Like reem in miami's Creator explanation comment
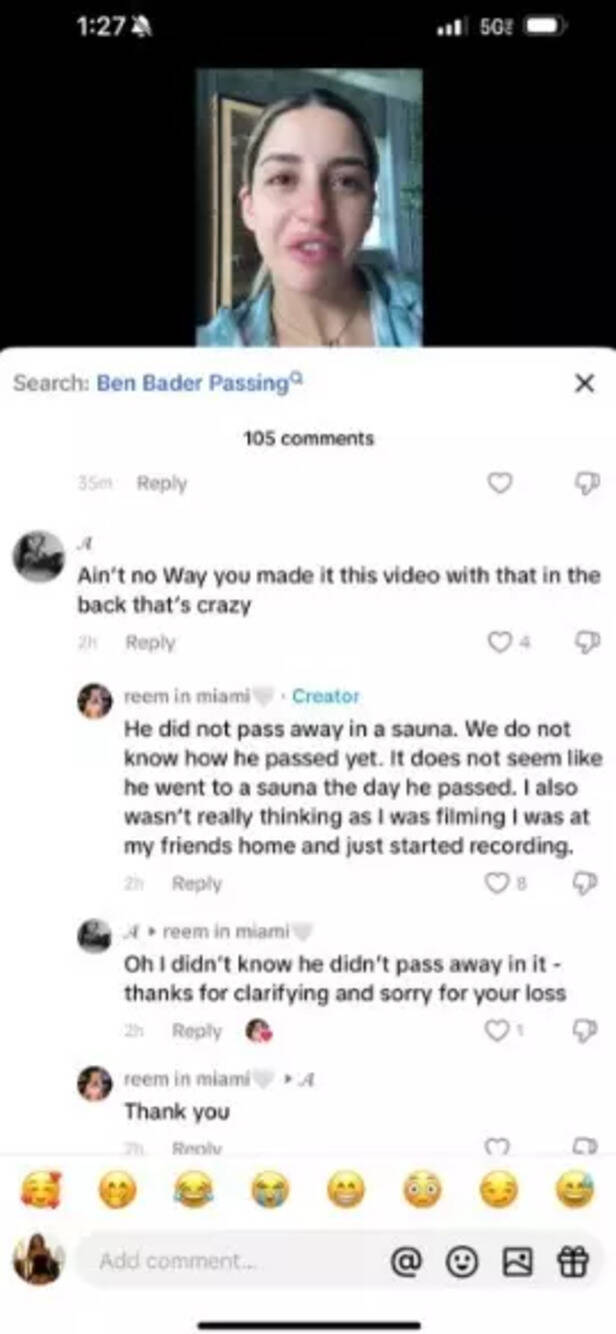616x1334 pixels. click(x=499, y=881)
